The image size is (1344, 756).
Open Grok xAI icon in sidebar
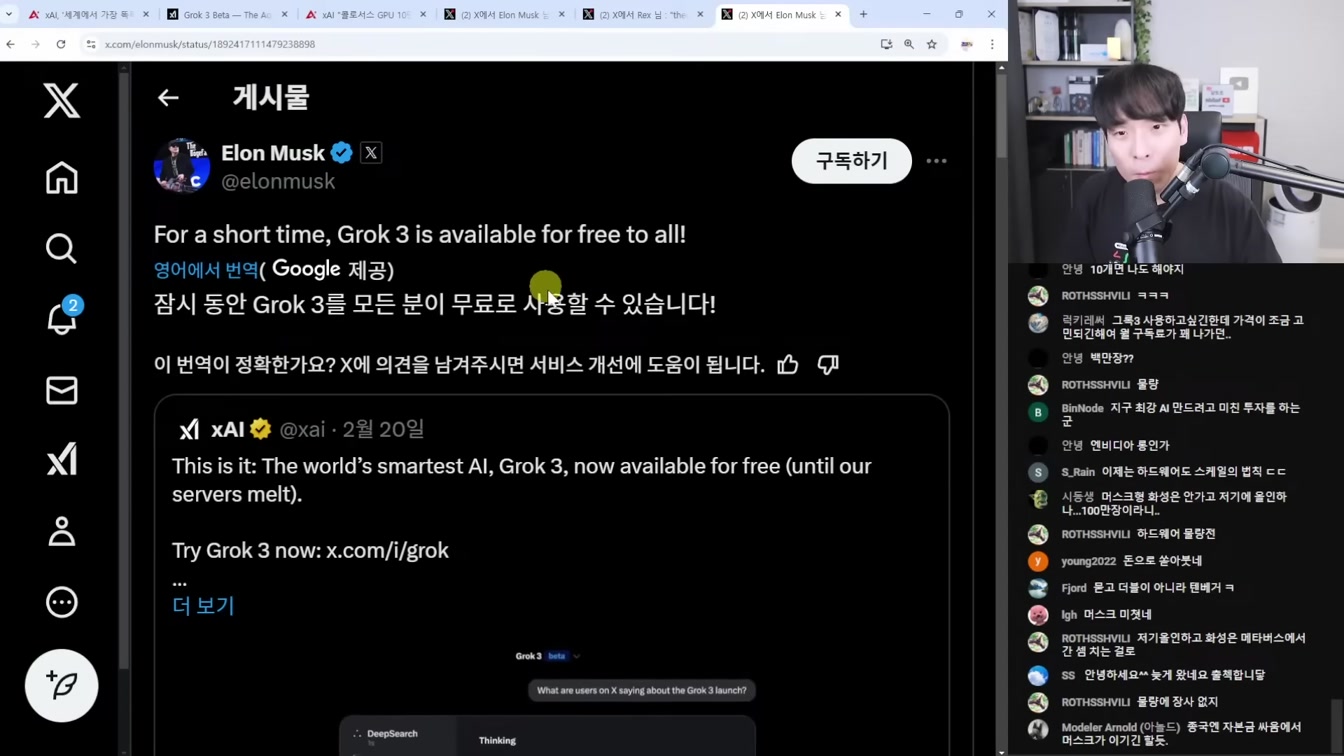(x=61, y=460)
